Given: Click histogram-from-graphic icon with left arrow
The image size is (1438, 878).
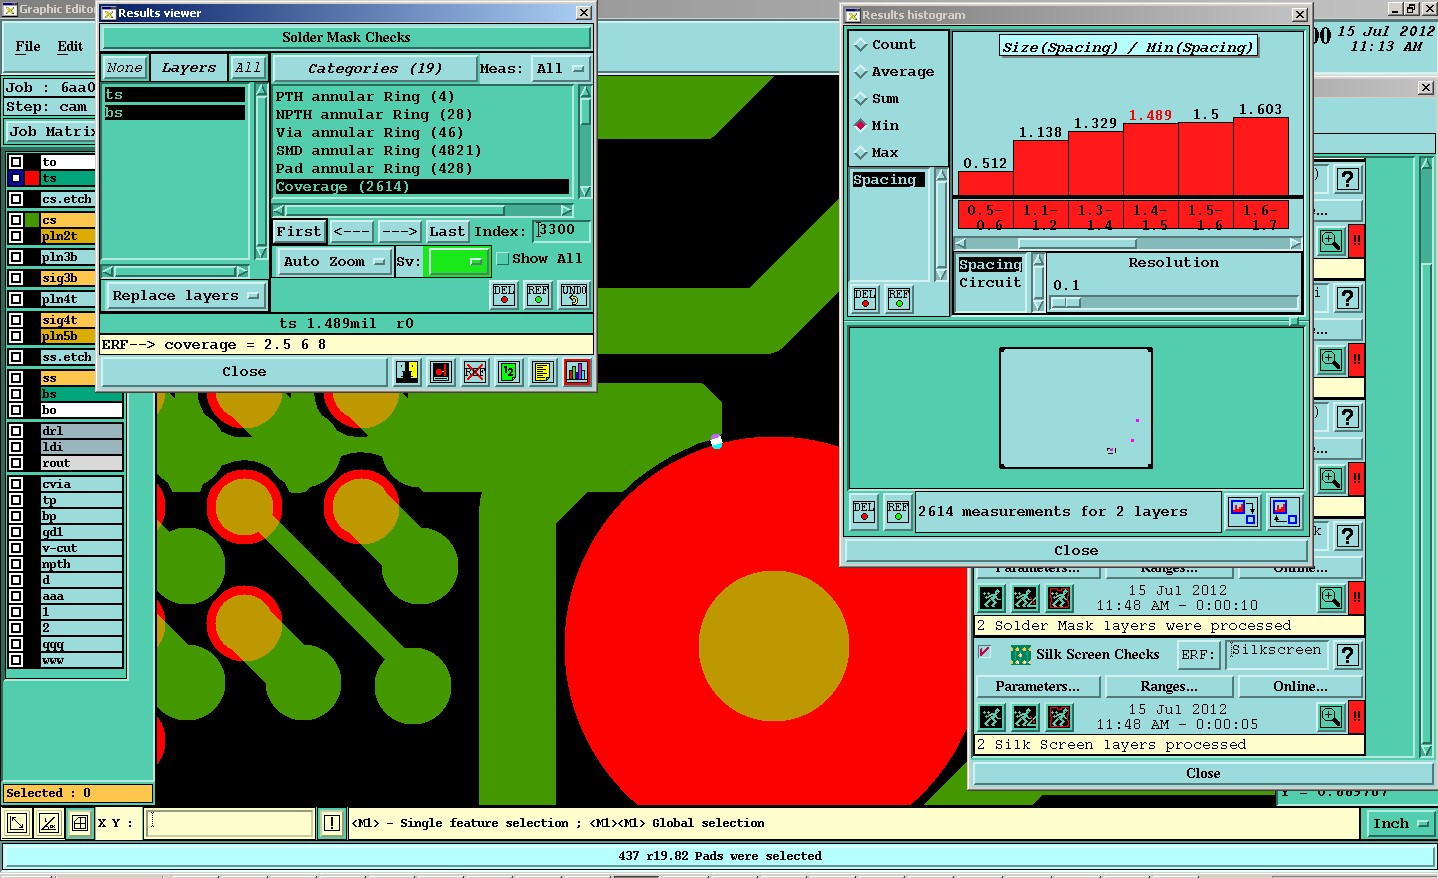Looking at the screenshot, I should (1285, 512).
